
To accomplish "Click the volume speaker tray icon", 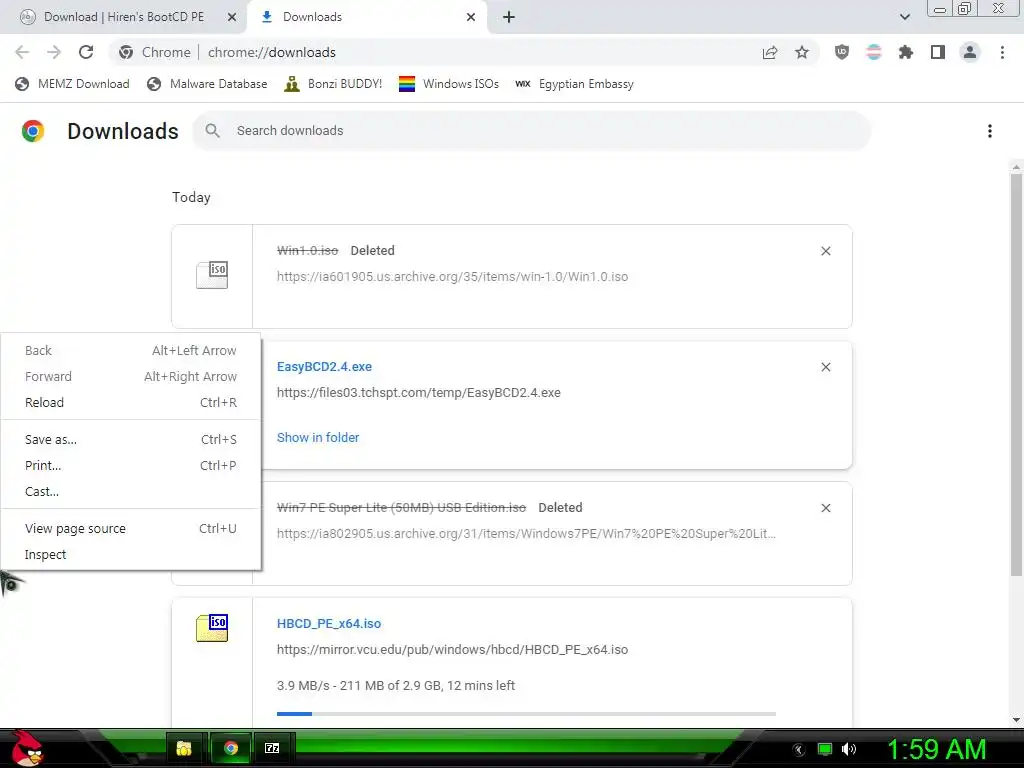I will 849,749.
